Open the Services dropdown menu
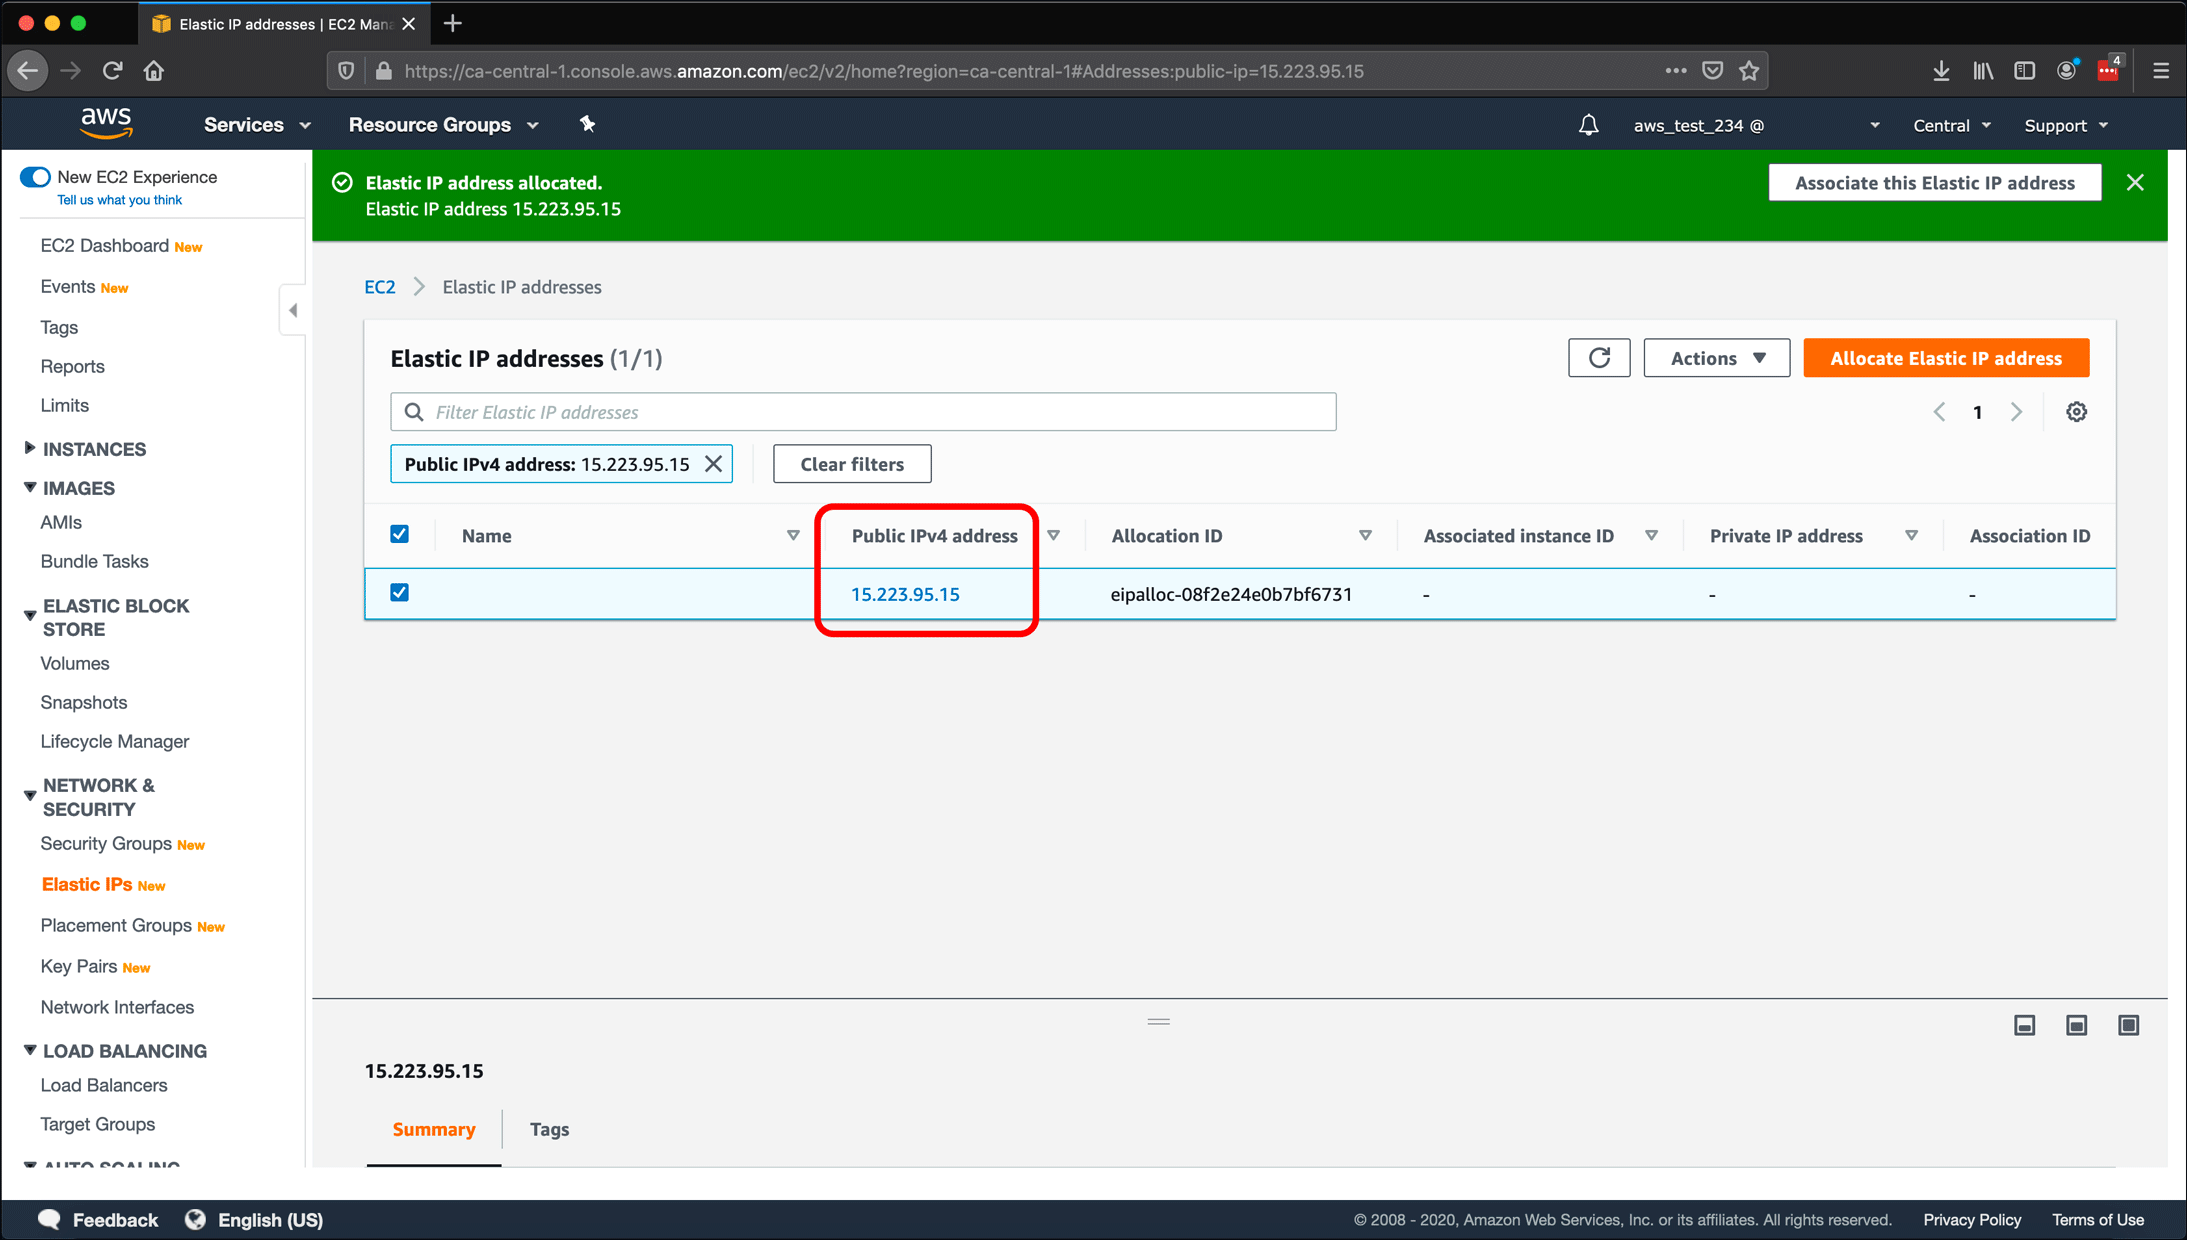 tap(257, 125)
